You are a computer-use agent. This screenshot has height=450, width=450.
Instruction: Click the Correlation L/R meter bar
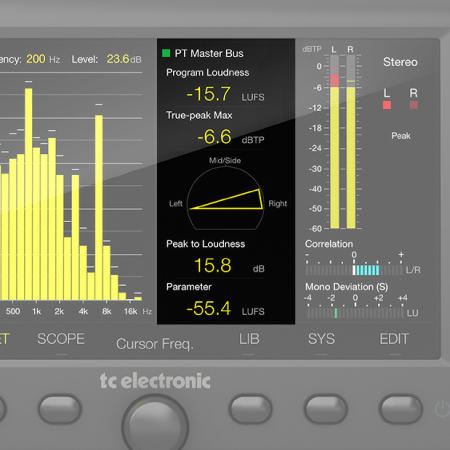point(354,270)
